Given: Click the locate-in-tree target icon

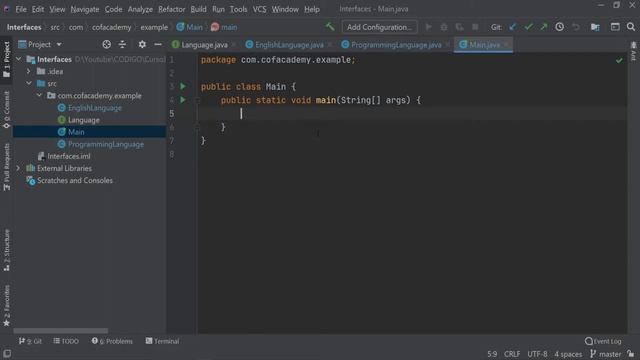Looking at the screenshot, I should click(x=107, y=44).
